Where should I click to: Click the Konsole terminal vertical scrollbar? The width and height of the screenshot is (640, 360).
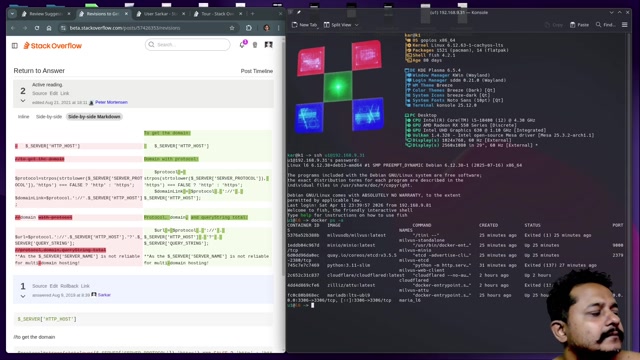point(630,192)
